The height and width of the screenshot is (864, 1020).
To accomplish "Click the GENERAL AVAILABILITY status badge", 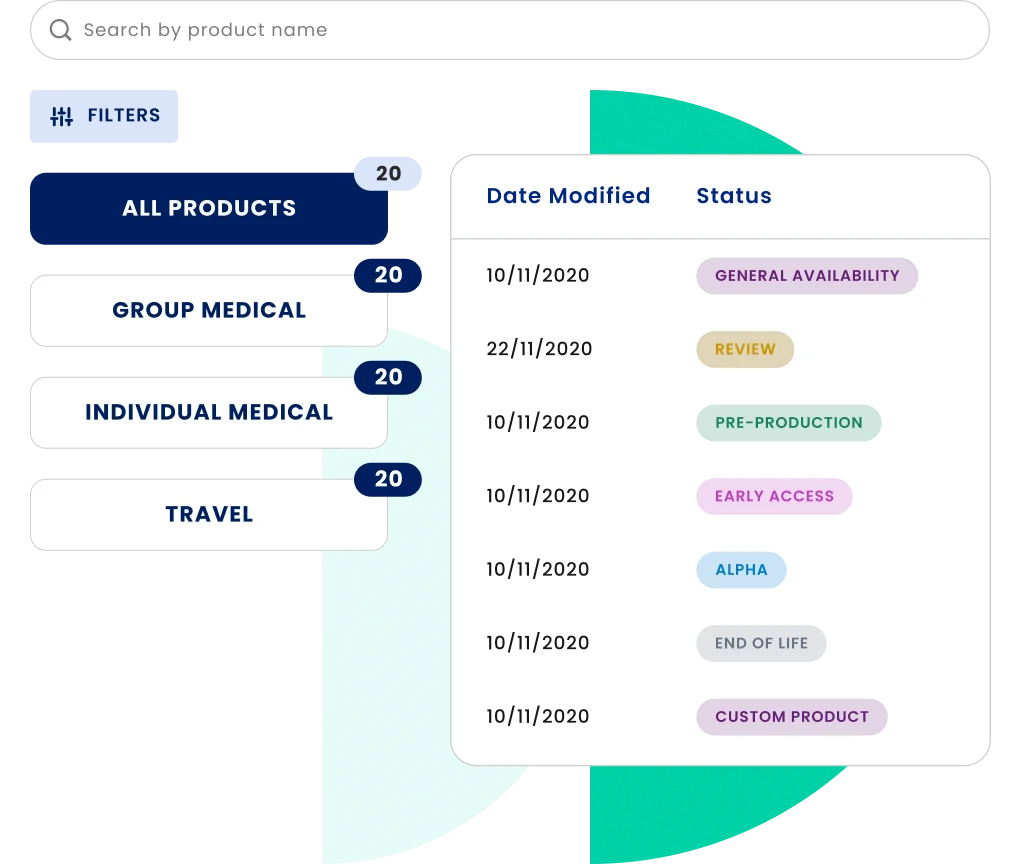I will tap(807, 276).
